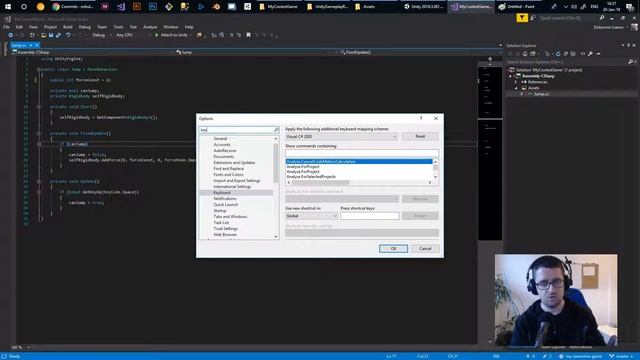640x360 pixels.
Task: Click the Undo toolbar icon
Action: (x=68, y=35)
